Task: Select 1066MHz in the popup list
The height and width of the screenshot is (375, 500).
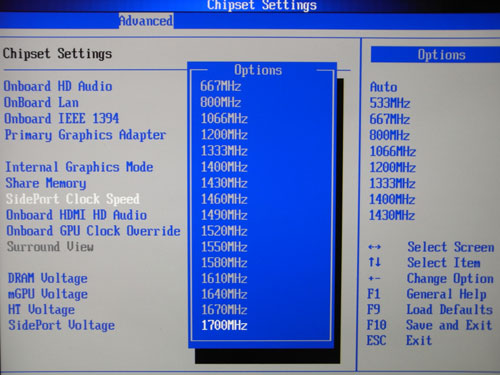Action: coord(224,118)
